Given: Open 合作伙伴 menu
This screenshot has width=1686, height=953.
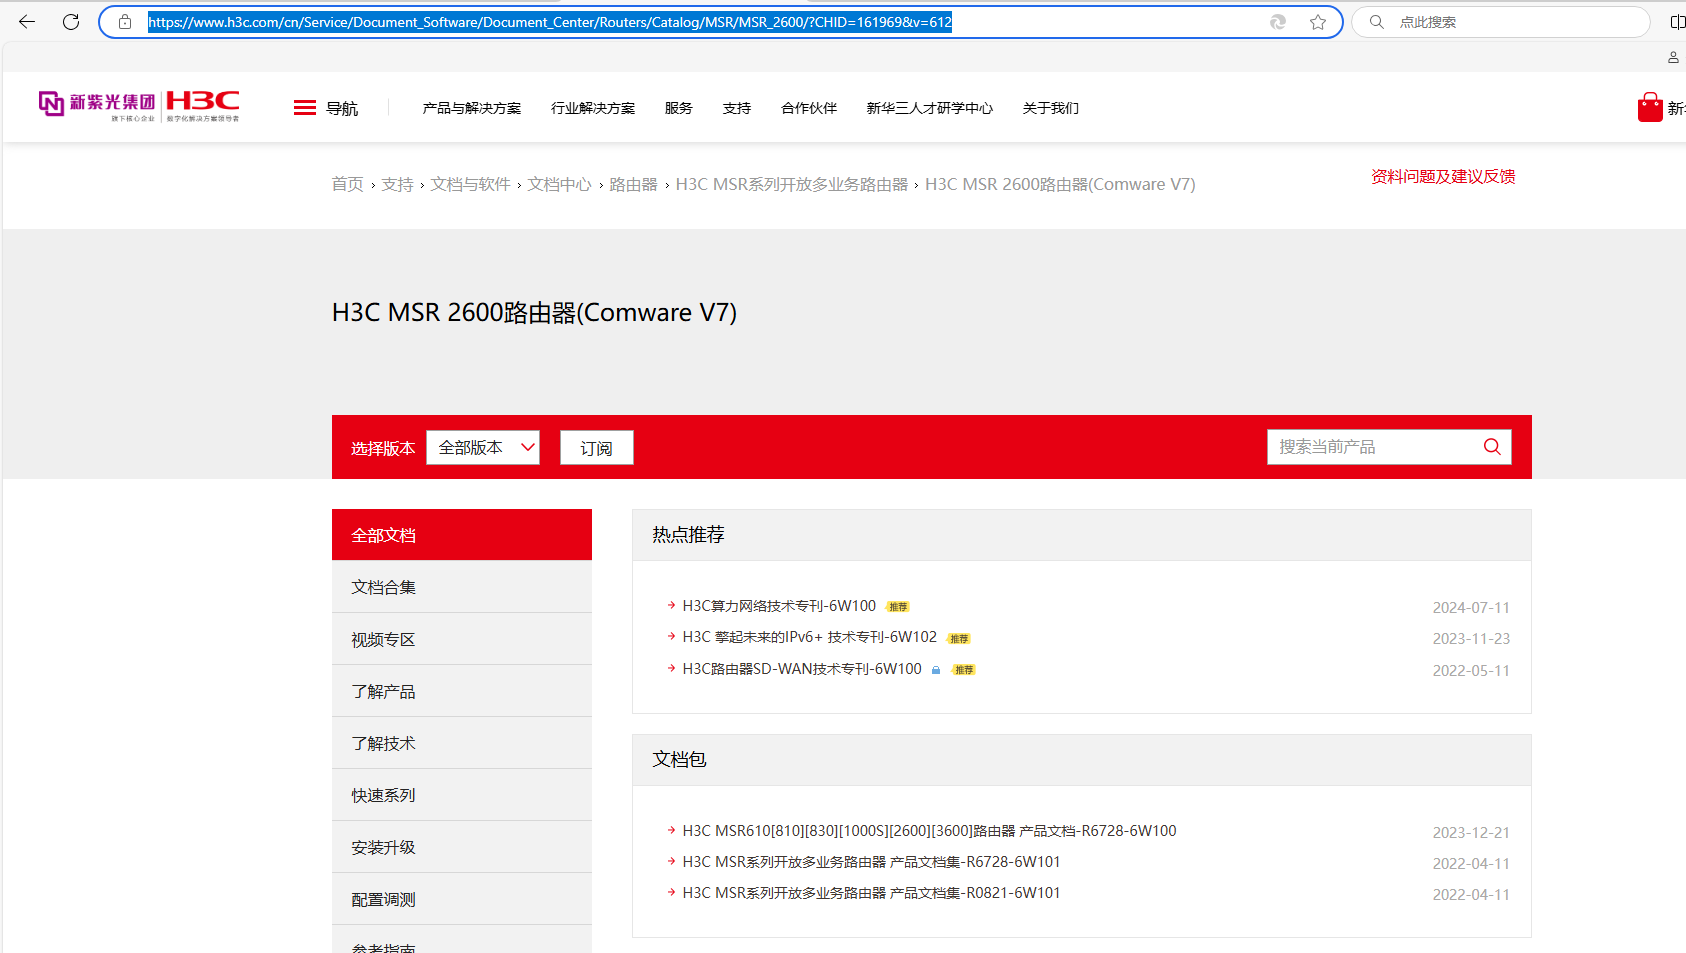Looking at the screenshot, I should point(809,108).
